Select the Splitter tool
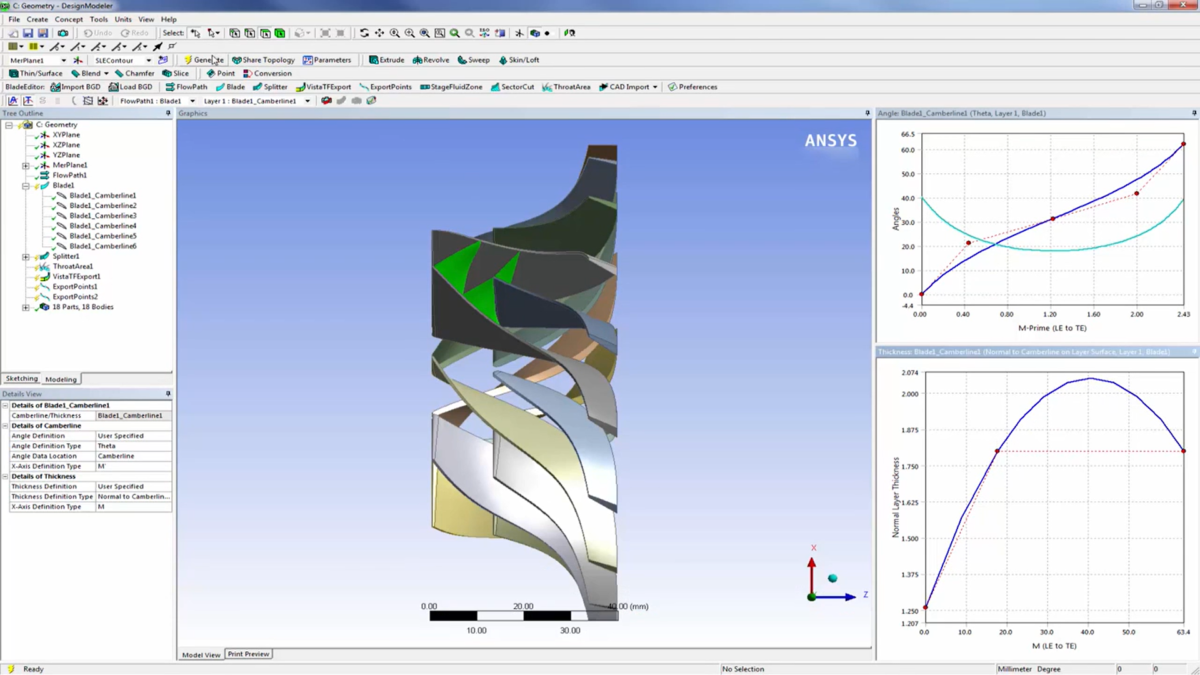 pyautogui.click(x=270, y=87)
